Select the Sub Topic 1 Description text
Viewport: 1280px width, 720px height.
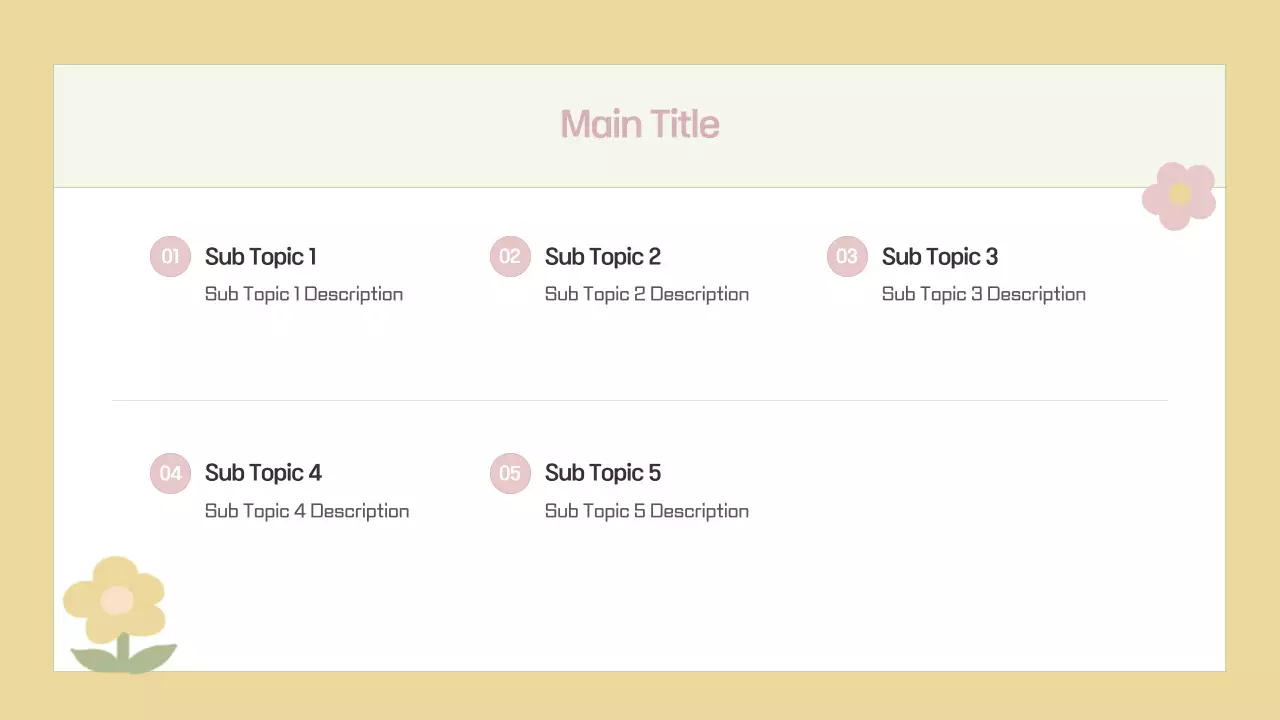click(x=304, y=294)
